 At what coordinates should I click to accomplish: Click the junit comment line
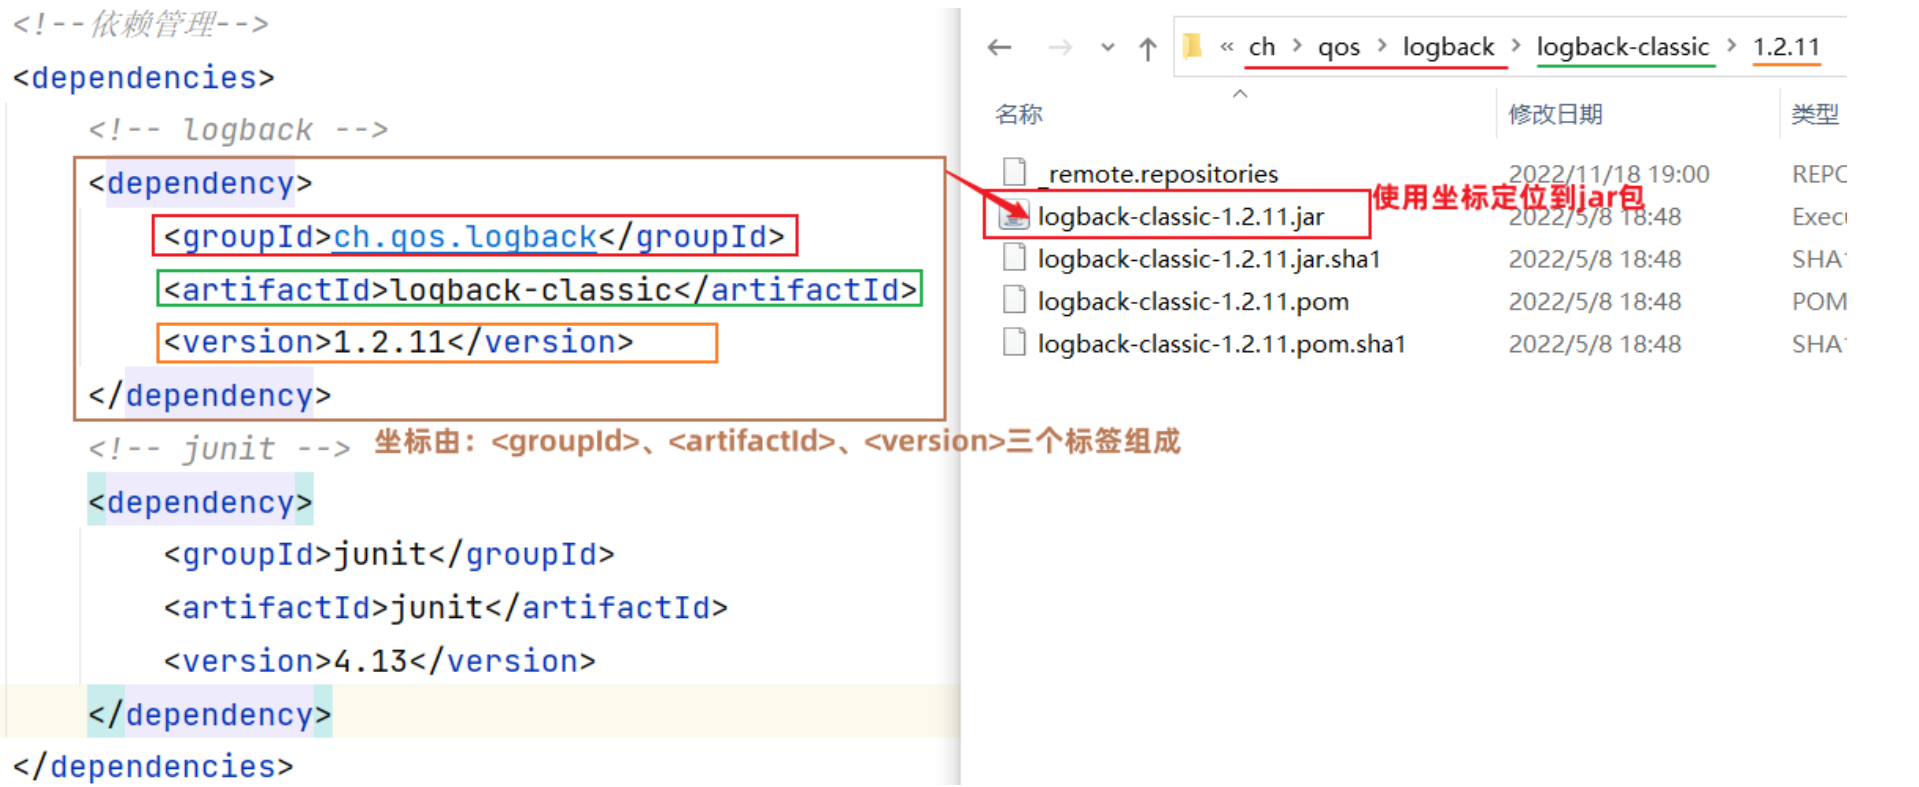click(x=219, y=448)
